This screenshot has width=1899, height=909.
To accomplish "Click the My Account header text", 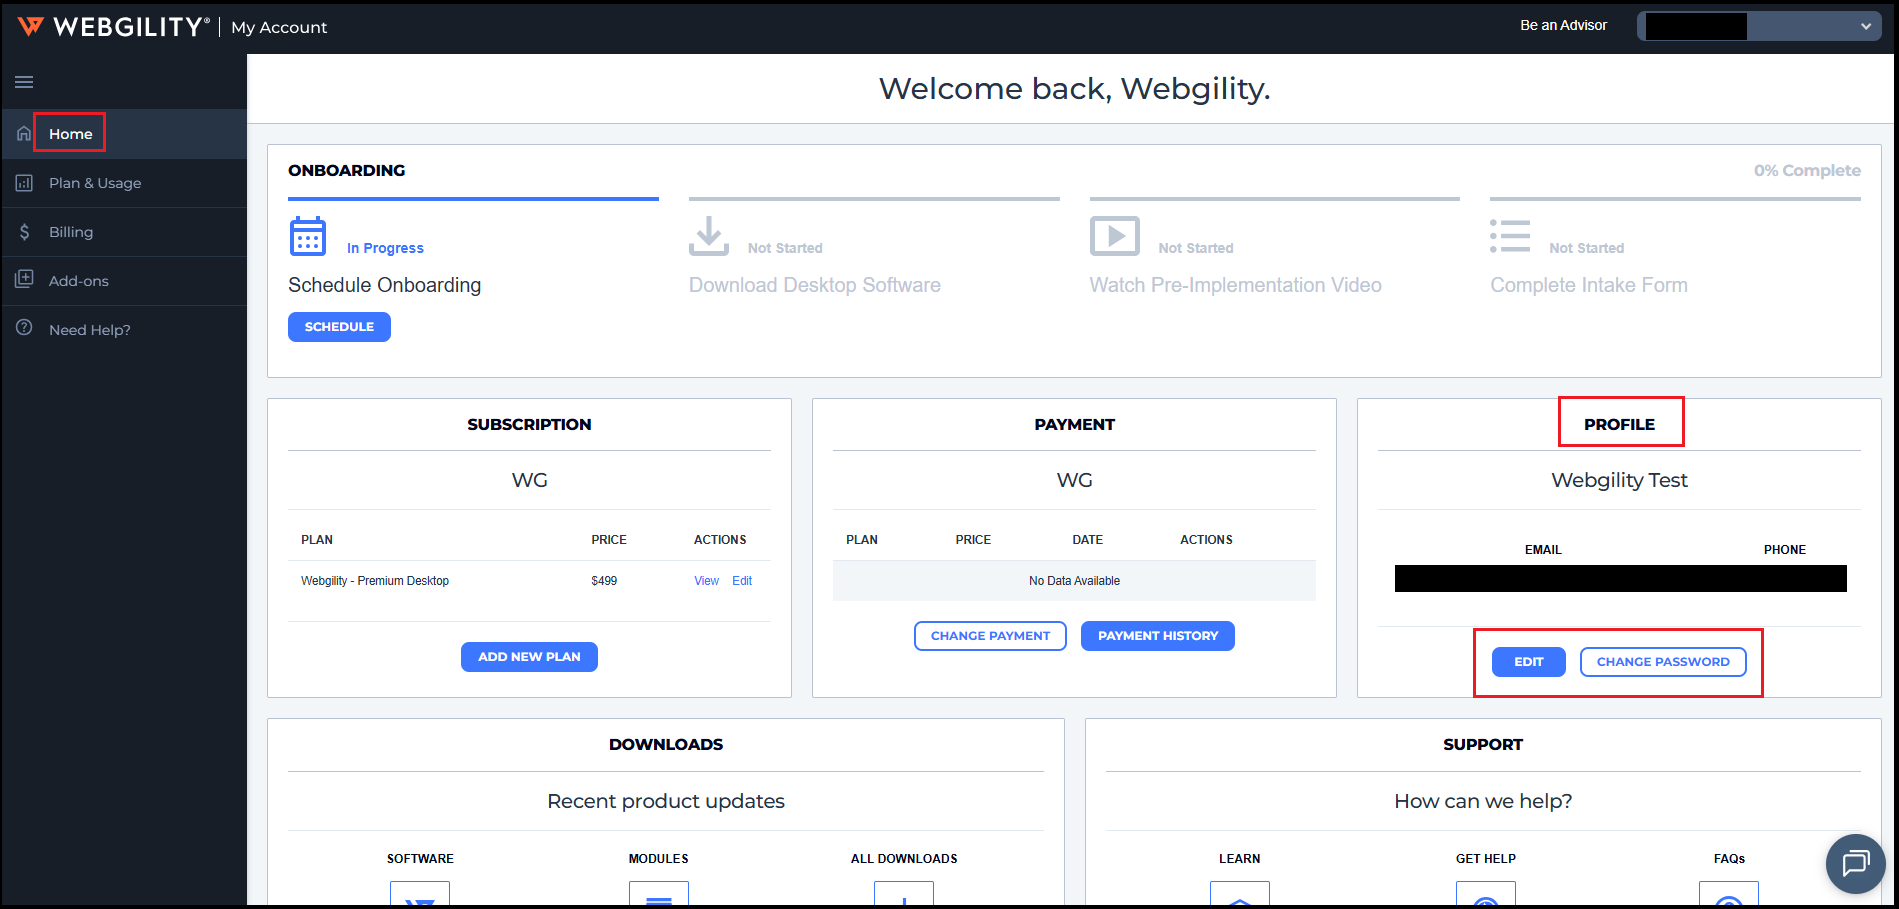I will (279, 27).
